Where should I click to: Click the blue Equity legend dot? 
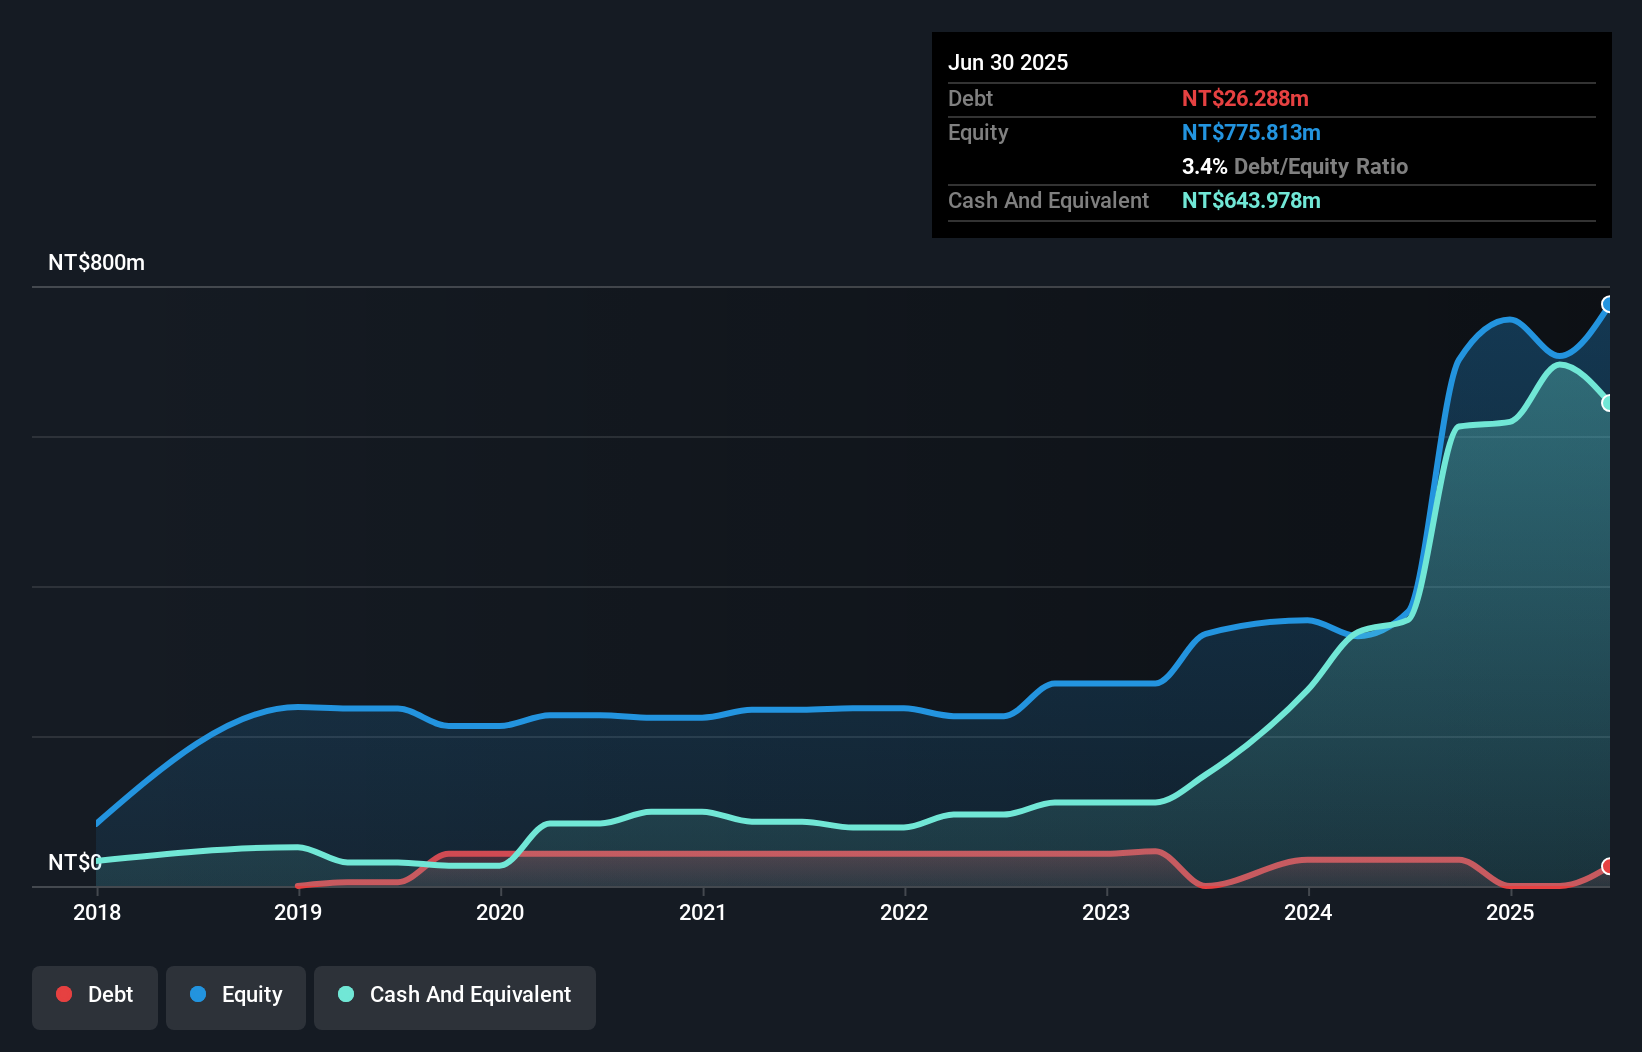198,994
